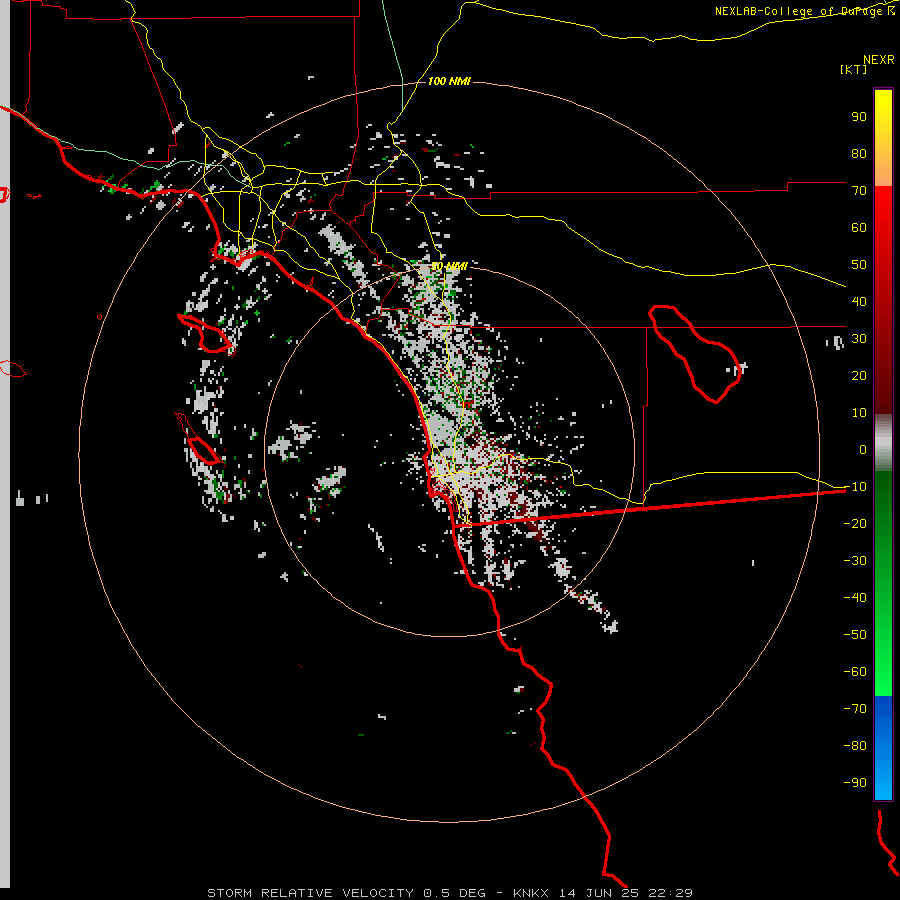900x900 pixels.
Task: Click the "KNKX" radar site identifier
Action: point(531,893)
